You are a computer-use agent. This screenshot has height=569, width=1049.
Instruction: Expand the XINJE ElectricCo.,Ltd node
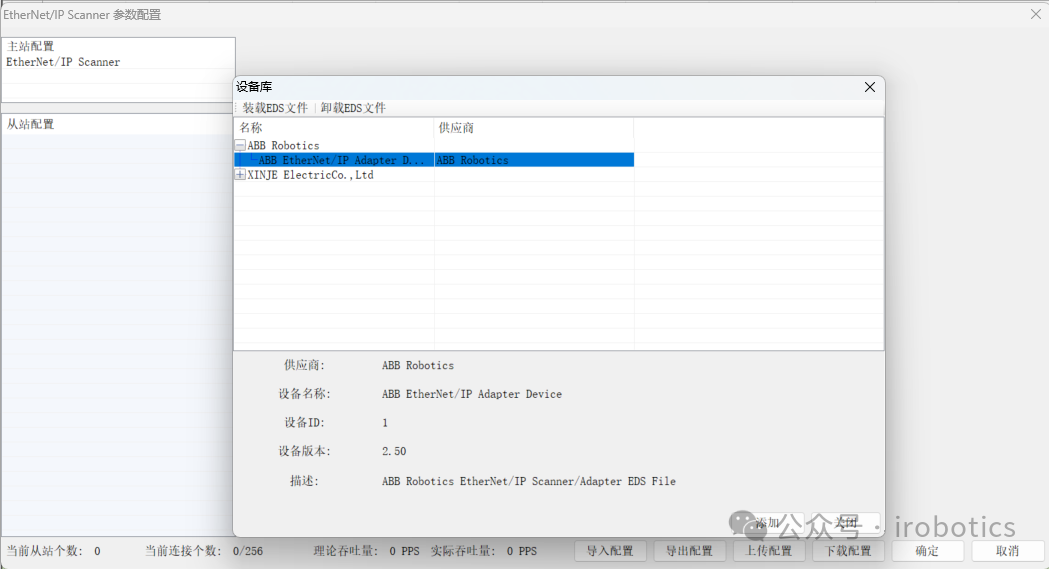240,175
